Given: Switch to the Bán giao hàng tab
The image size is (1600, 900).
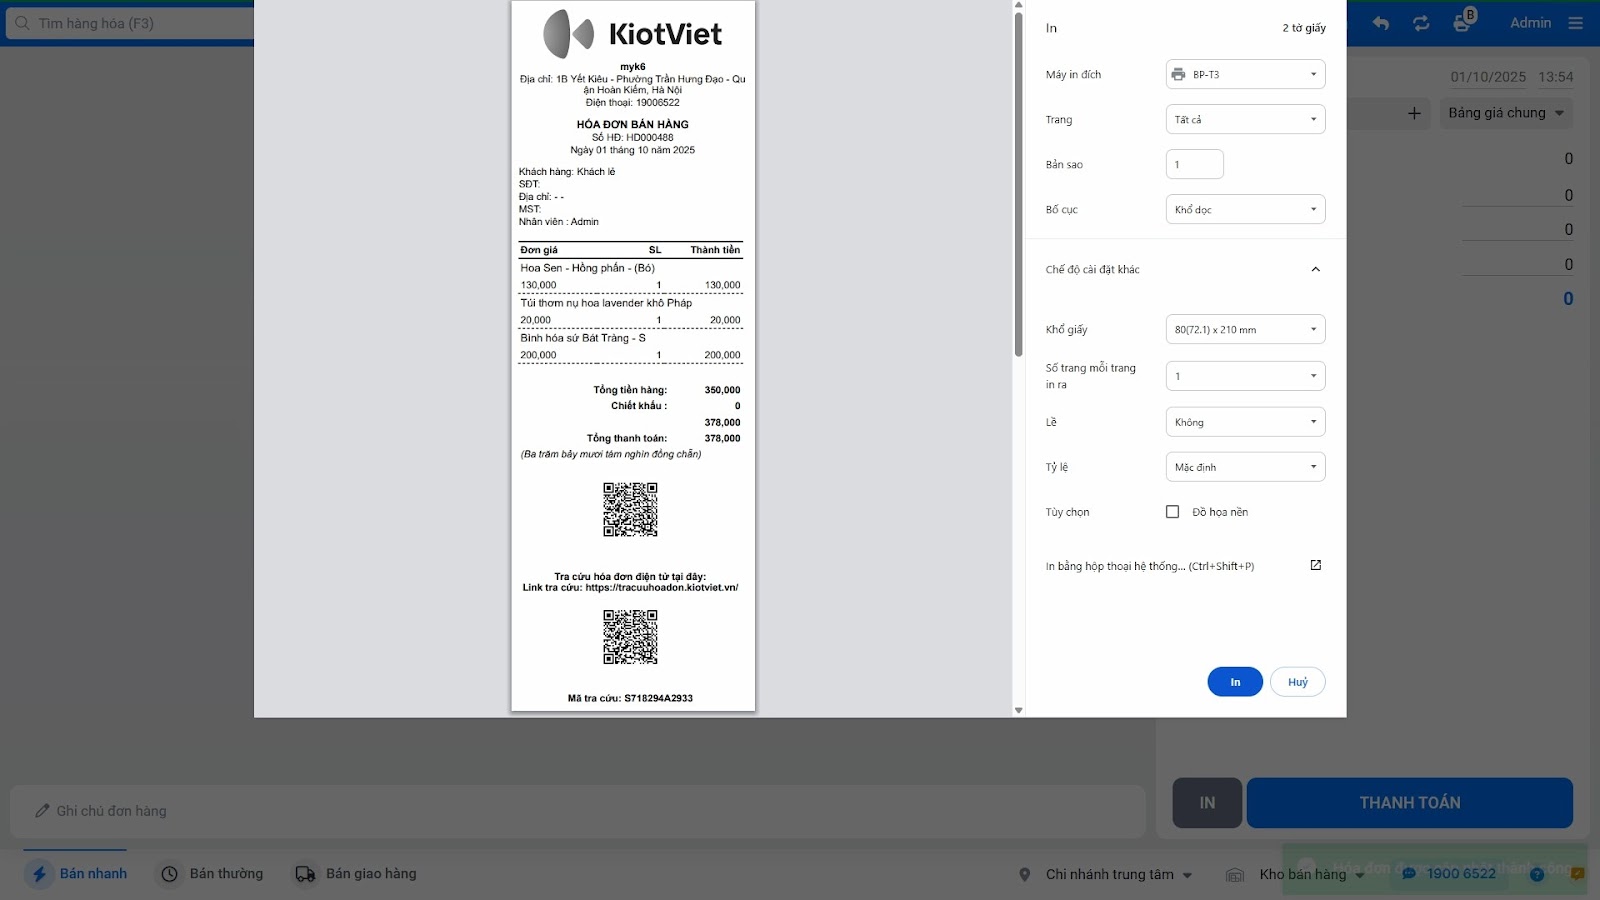Looking at the screenshot, I should (356, 874).
